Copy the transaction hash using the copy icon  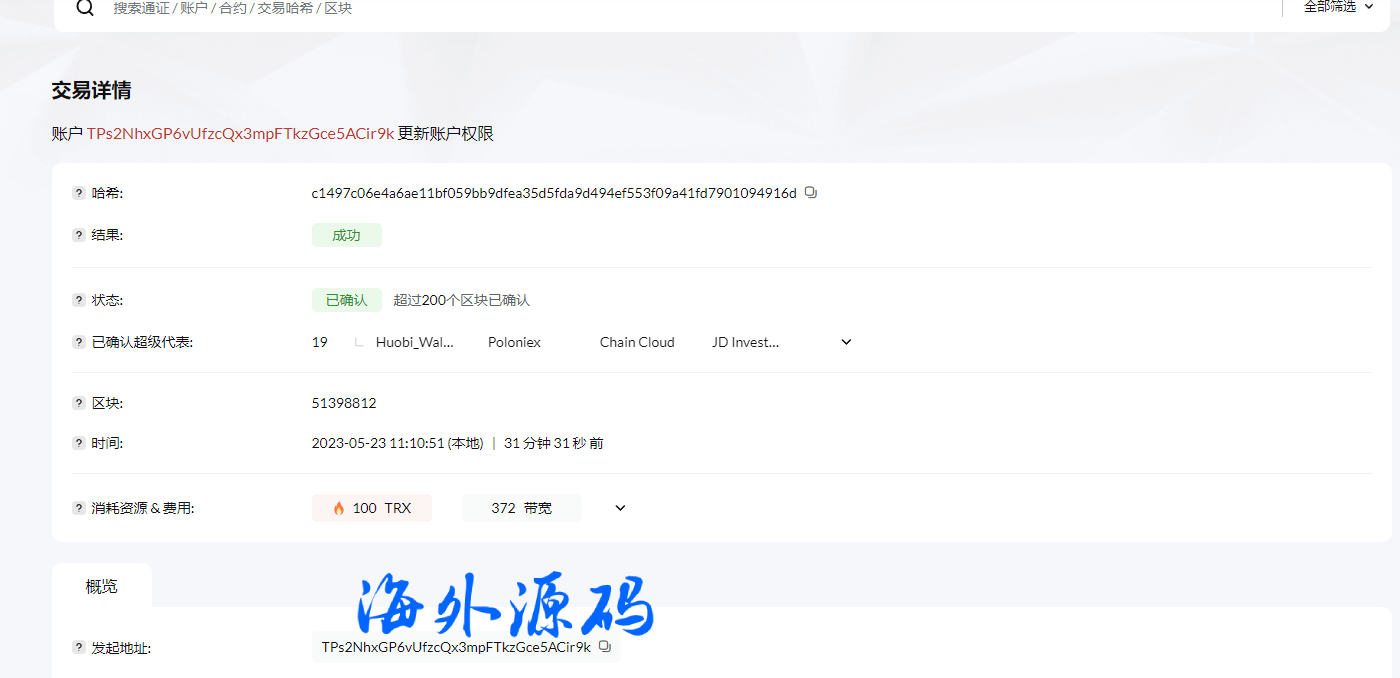[810, 192]
